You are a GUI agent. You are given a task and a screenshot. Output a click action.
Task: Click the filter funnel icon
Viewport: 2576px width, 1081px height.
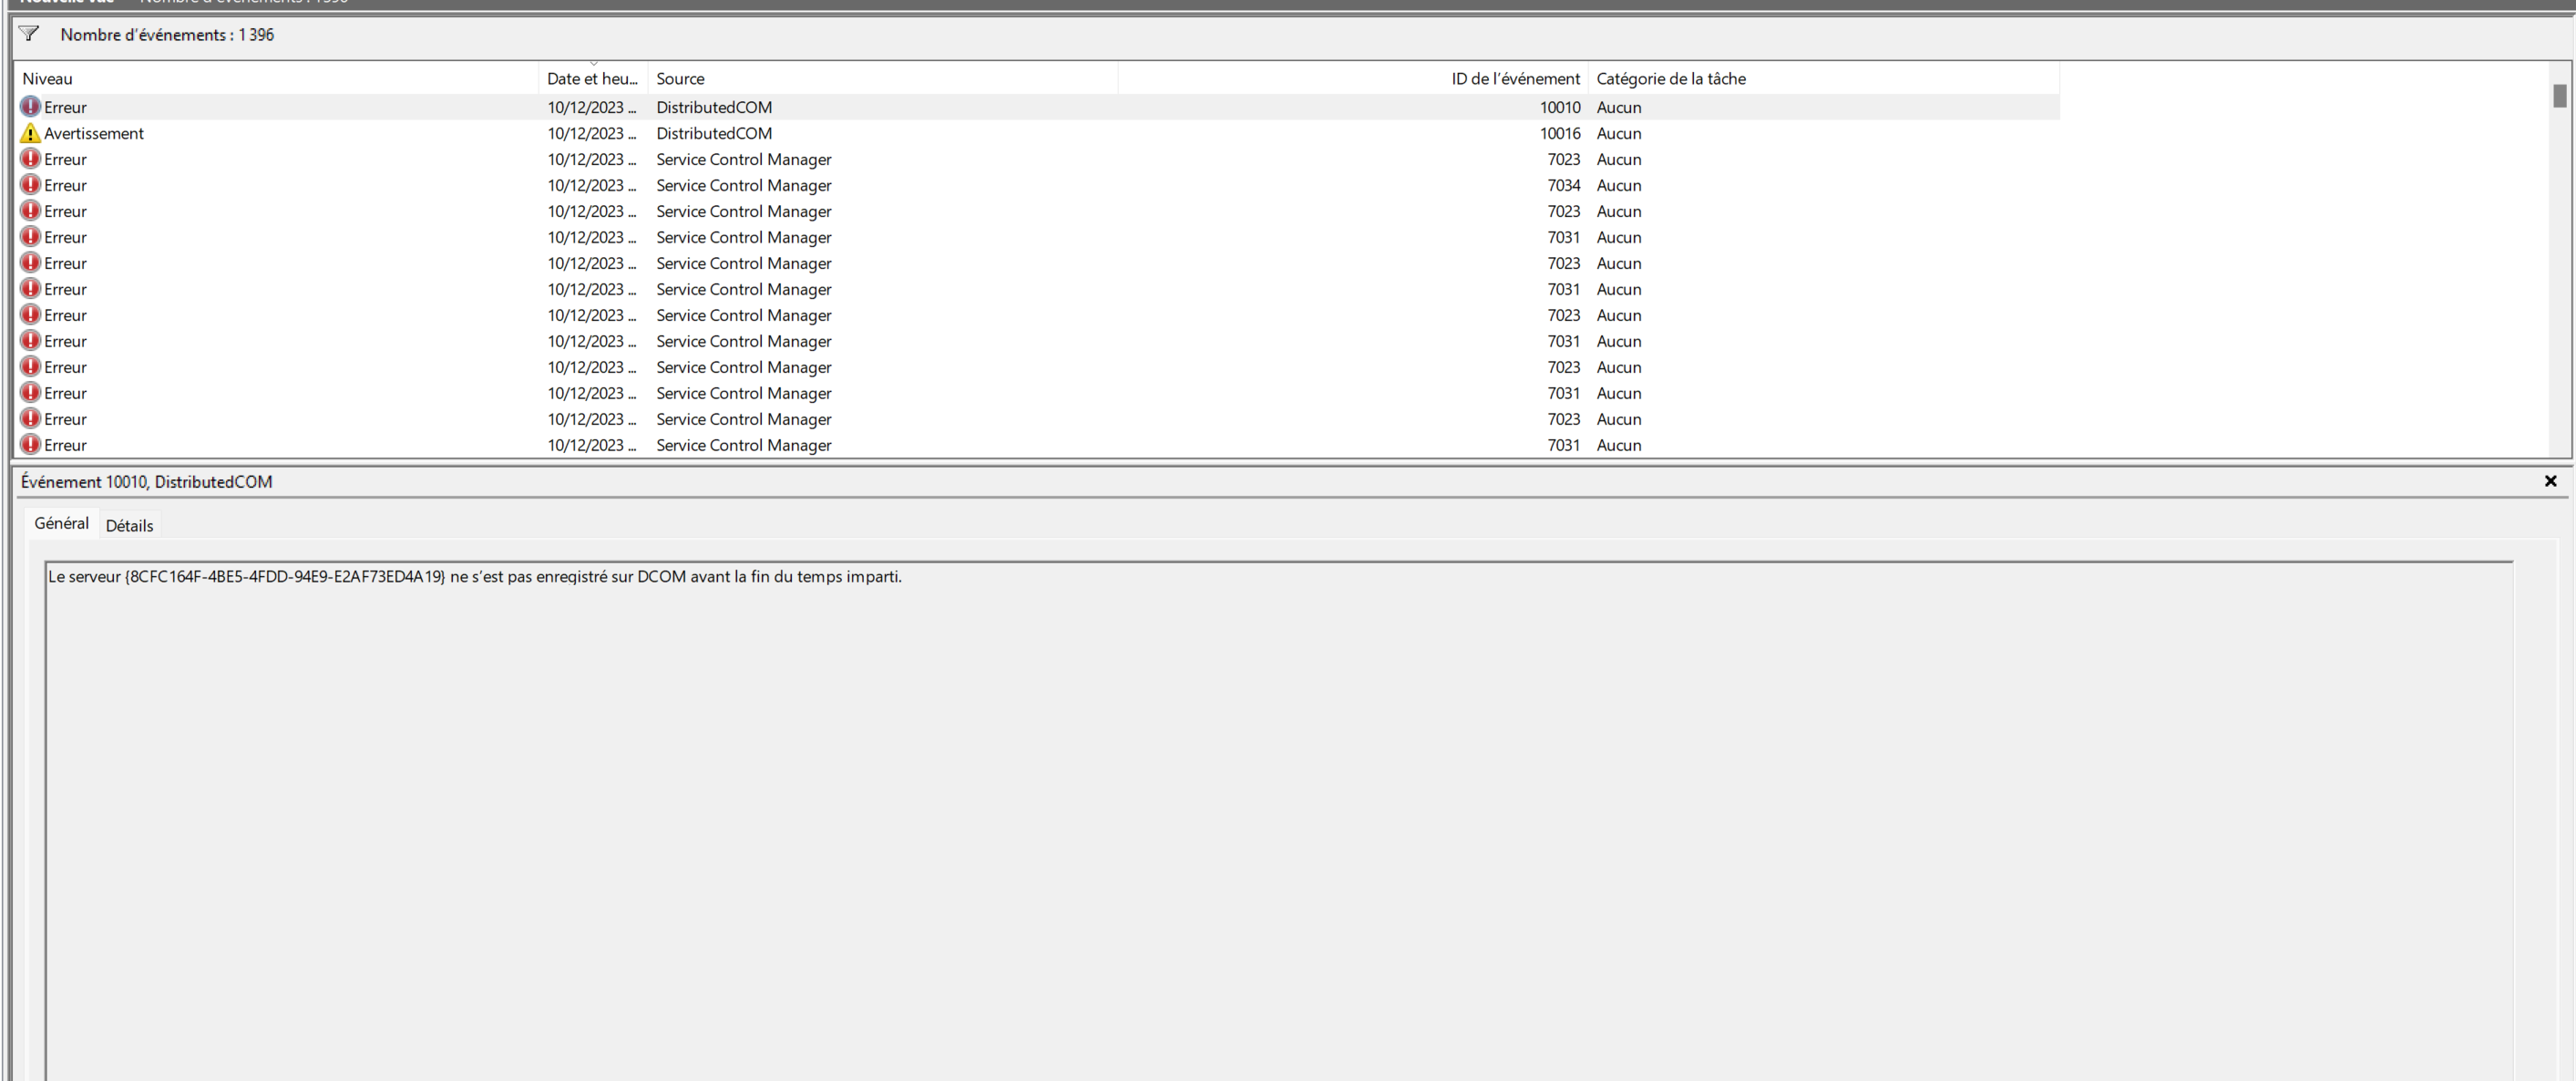(x=29, y=34)
